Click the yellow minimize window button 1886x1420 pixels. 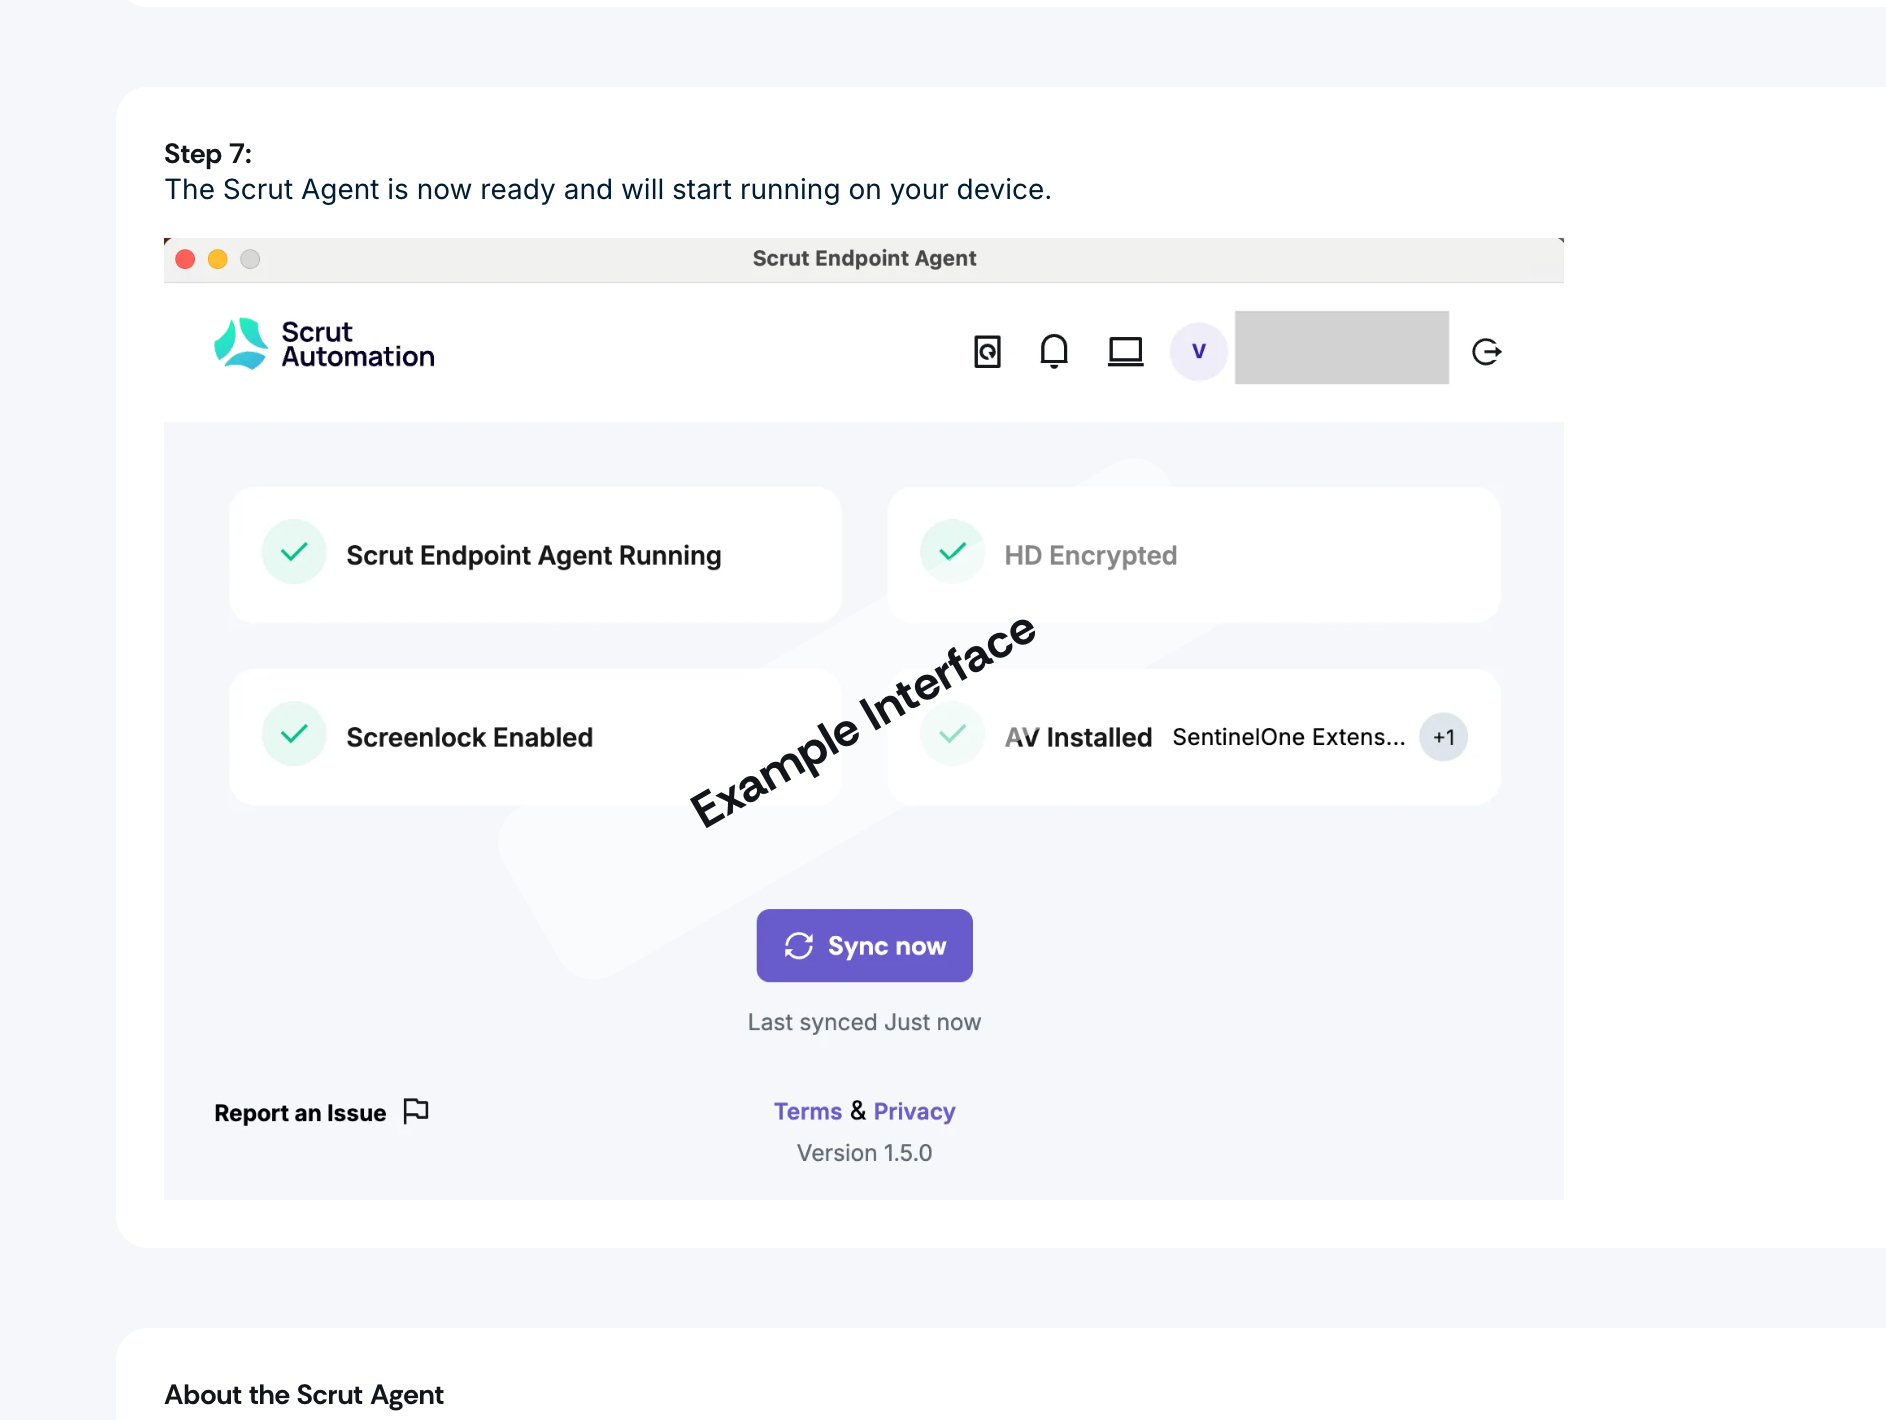pos(217,260)
